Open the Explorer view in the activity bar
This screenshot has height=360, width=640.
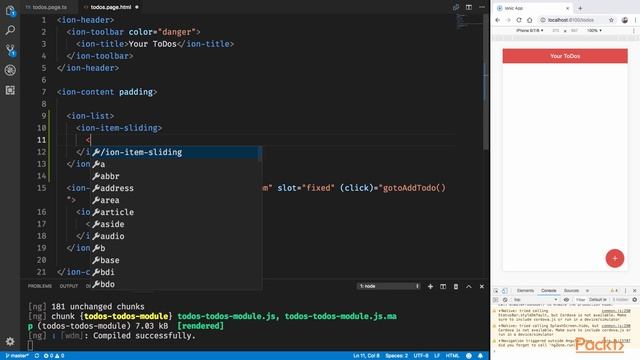[x=10, y=11]
